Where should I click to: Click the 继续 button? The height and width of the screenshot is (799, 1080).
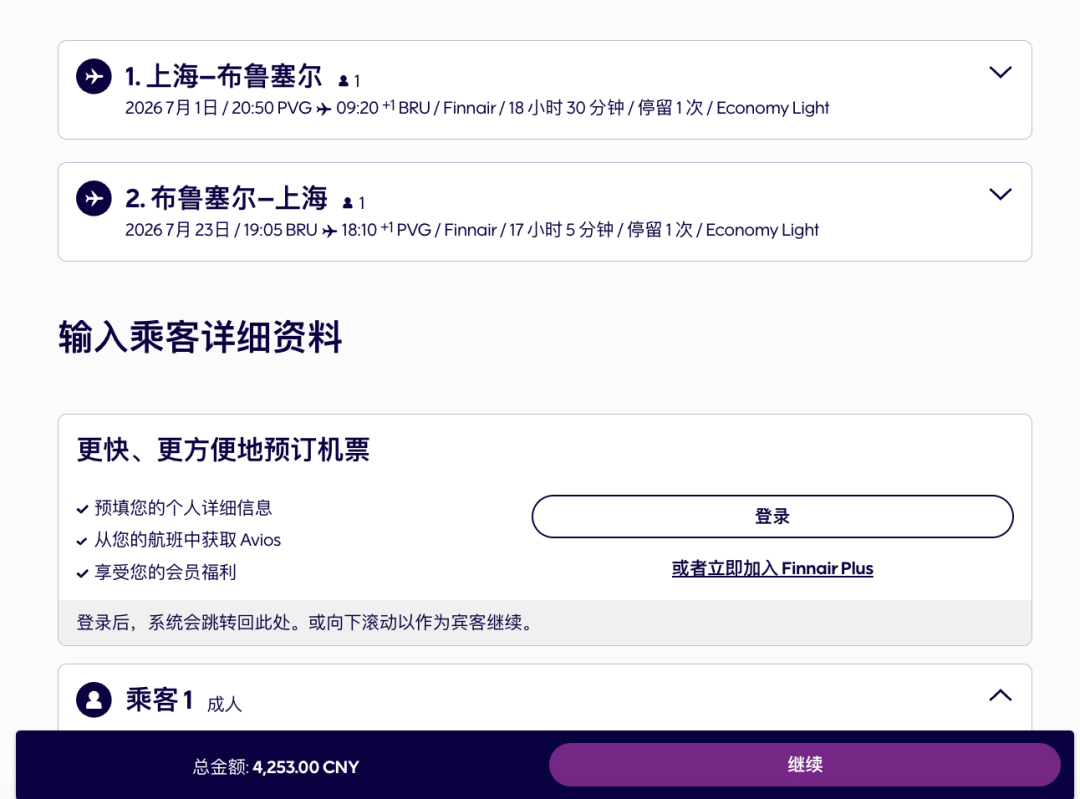pyautogui.click(x=805, y=764)
